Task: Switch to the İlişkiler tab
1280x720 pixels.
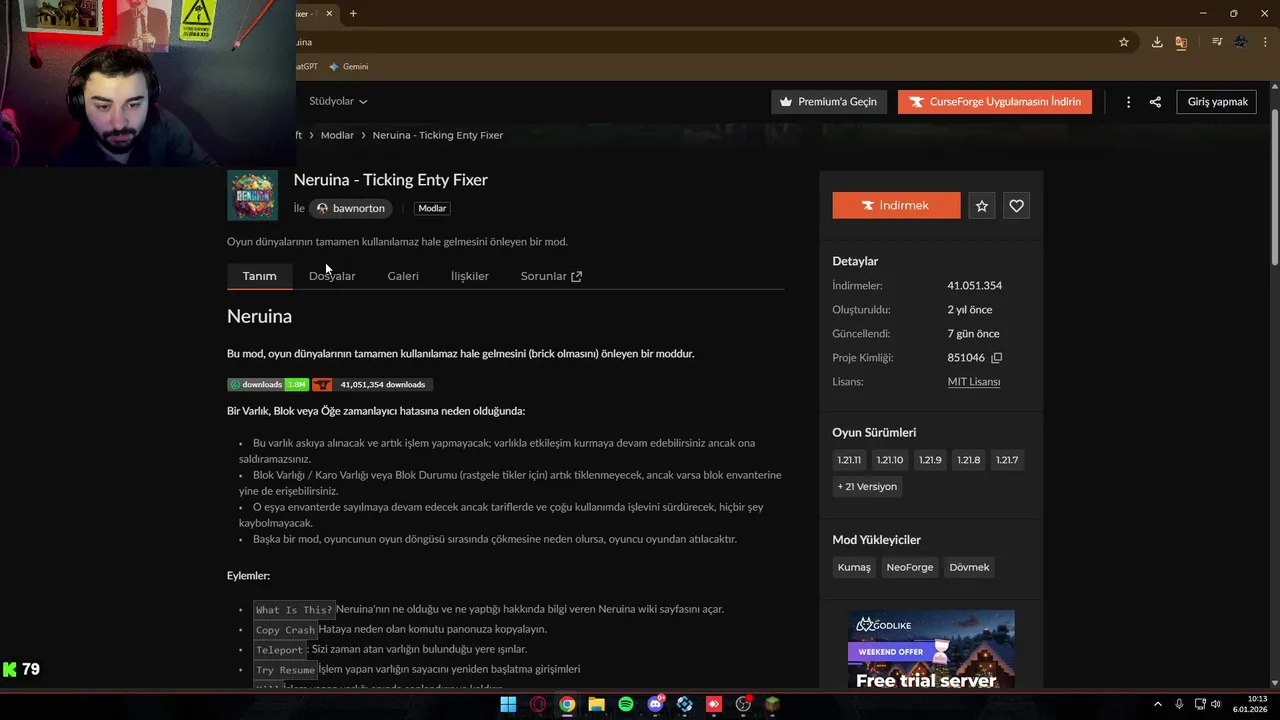Action: [470, 276]
